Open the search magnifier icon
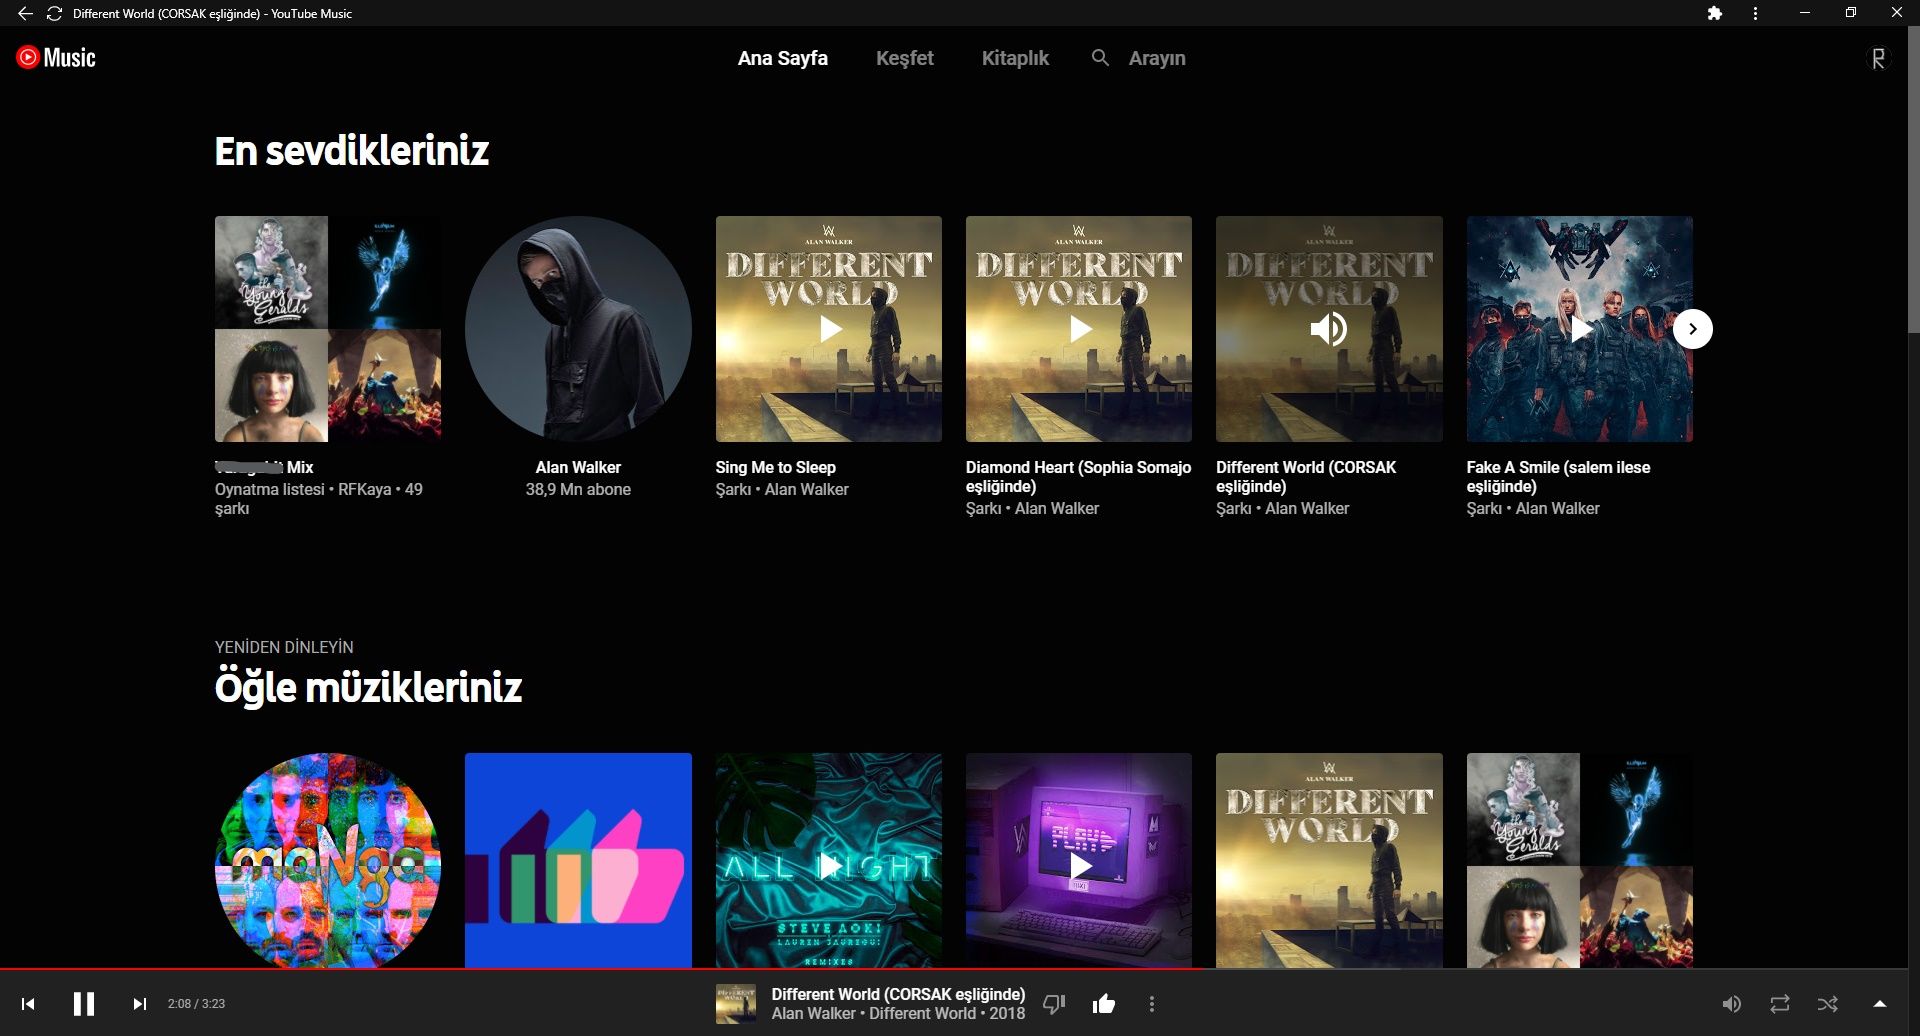 1100,58
